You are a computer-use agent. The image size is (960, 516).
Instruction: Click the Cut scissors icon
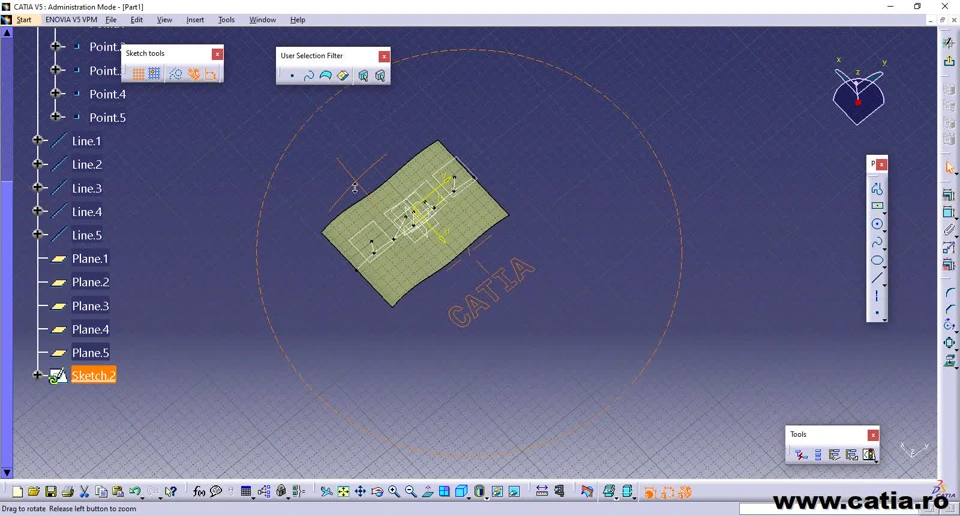[x=84, y=492]
